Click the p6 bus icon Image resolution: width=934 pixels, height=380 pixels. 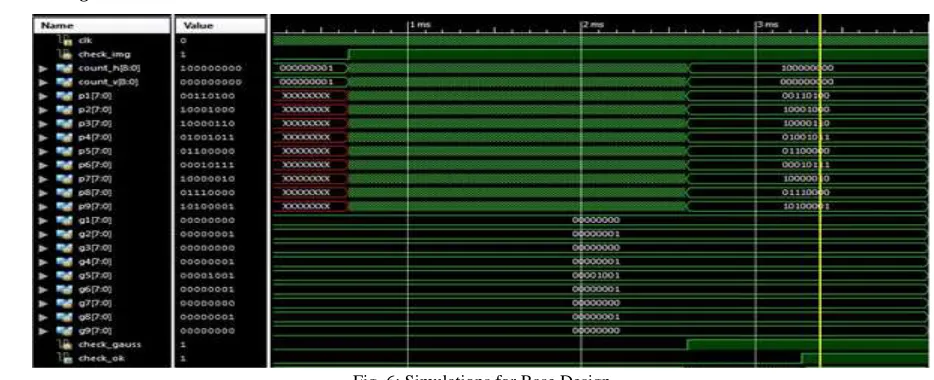coord(64,165)
